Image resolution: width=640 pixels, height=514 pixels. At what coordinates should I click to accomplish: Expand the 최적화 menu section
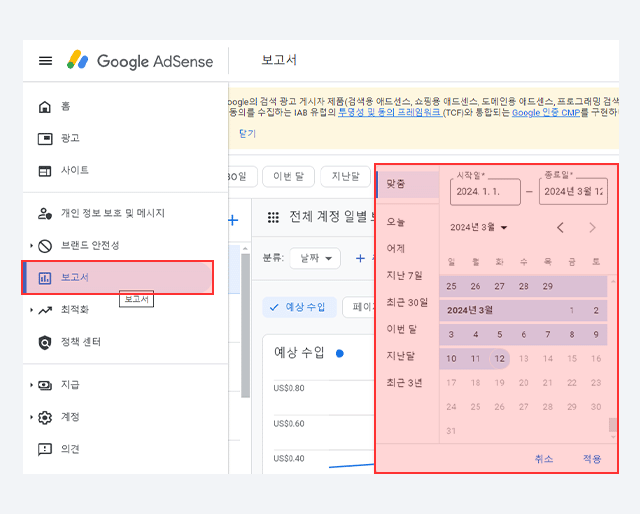pos(31,310)
